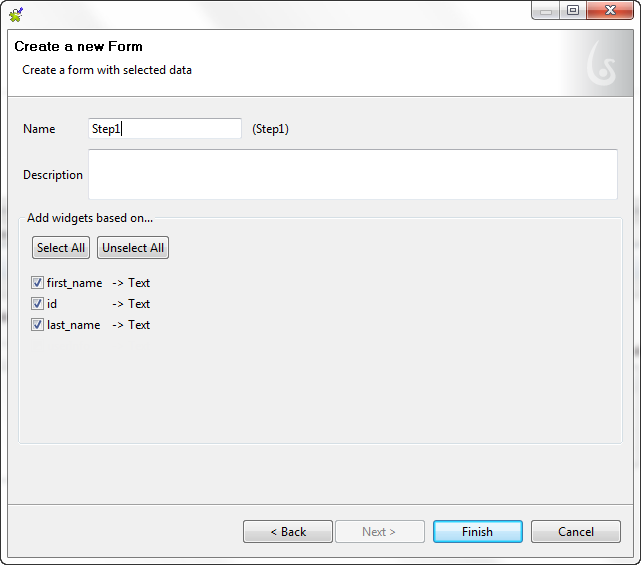The width and height of the screenshot is (641, 565).
Task: Click the 'Add widgets based on...' group label
Action: pos(90,218)
